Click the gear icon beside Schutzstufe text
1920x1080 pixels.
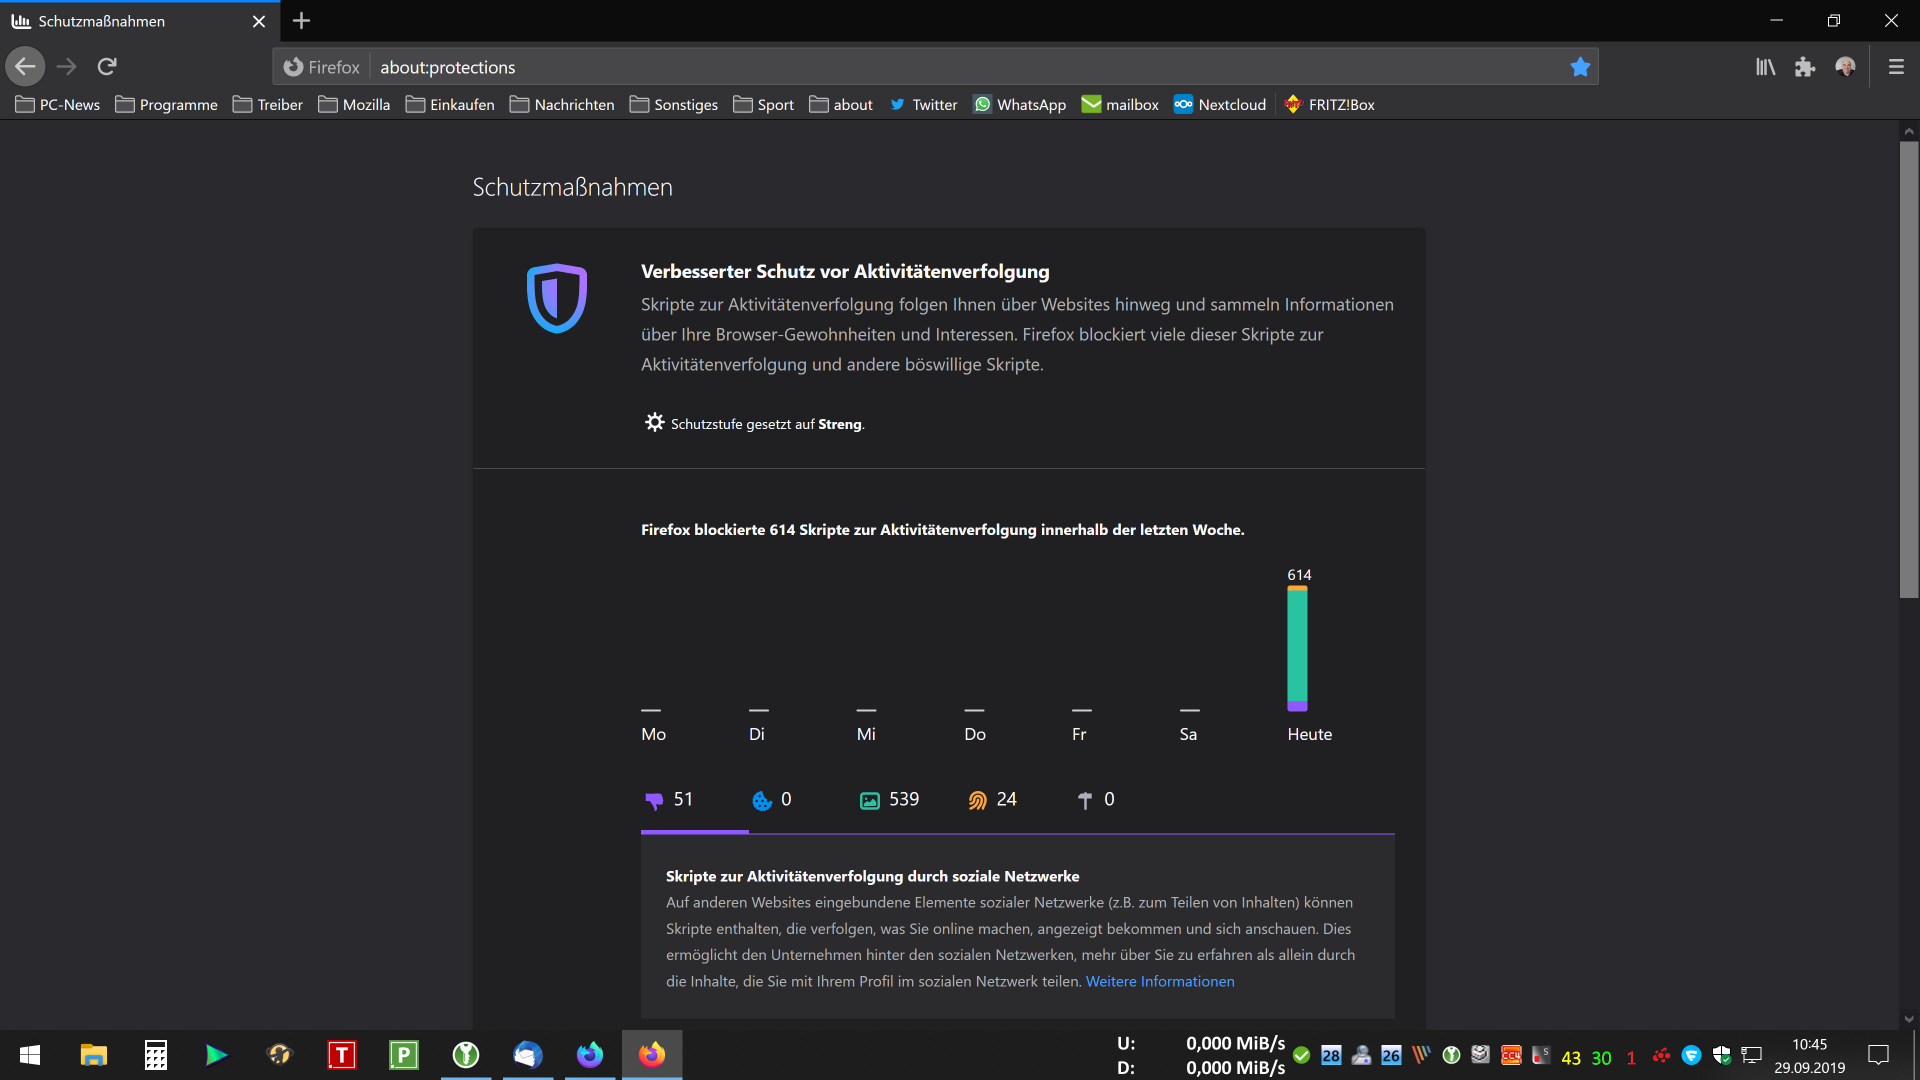click(654, 423)
